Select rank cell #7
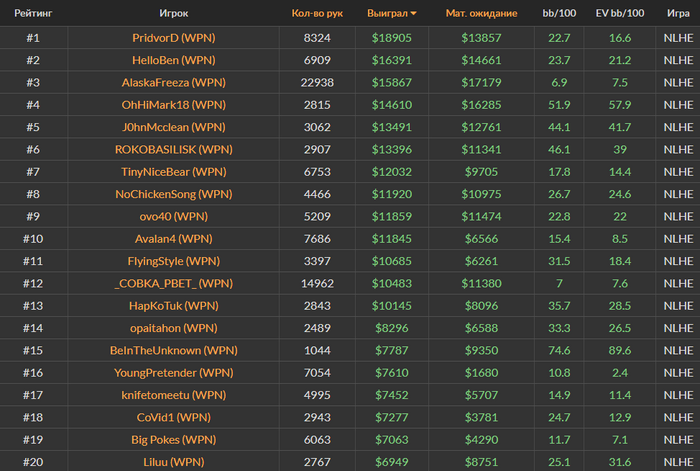The height and width of the screenshot is (471, 700). 33,172
